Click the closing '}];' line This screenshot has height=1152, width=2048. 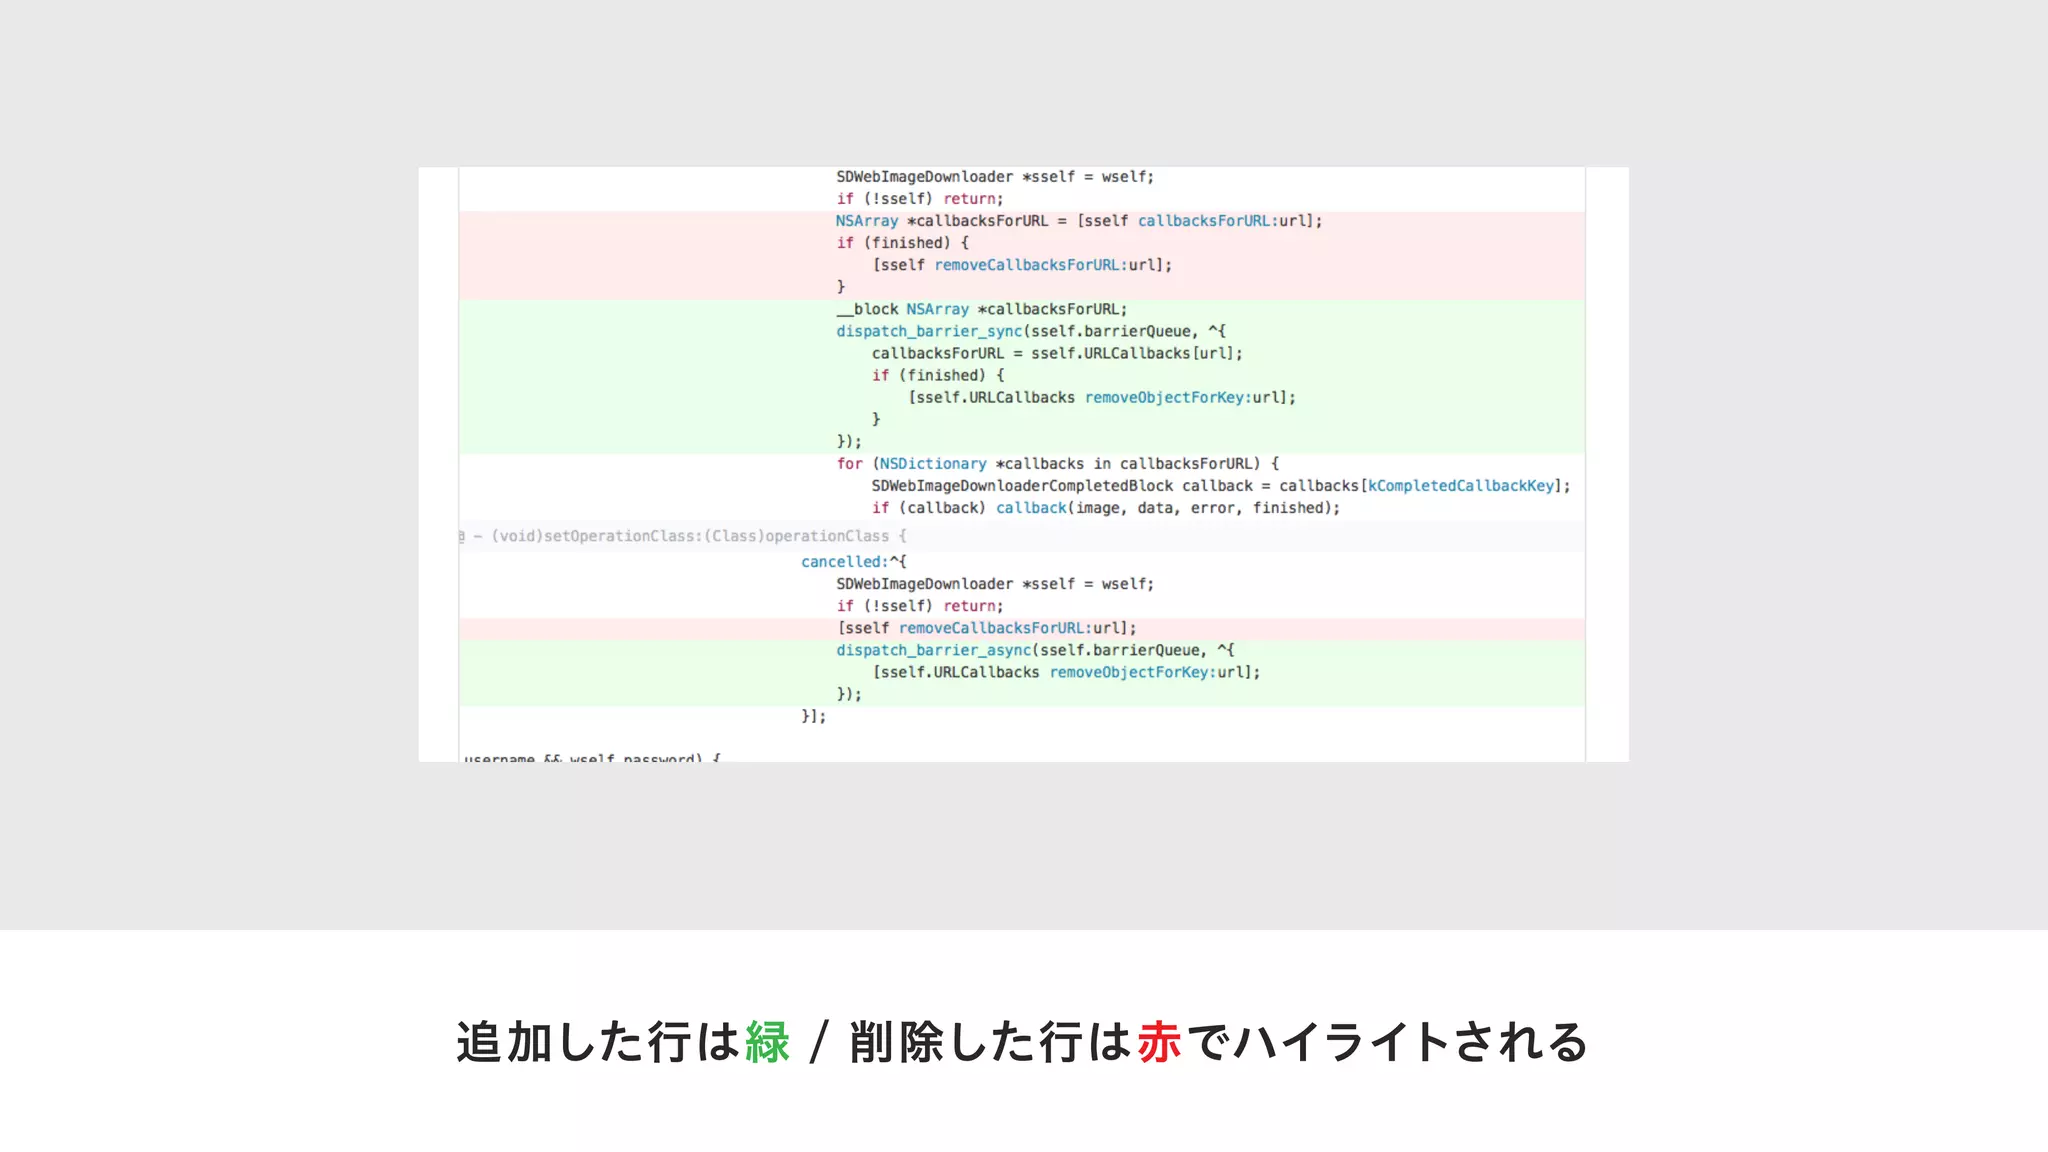tap(813, 716)
